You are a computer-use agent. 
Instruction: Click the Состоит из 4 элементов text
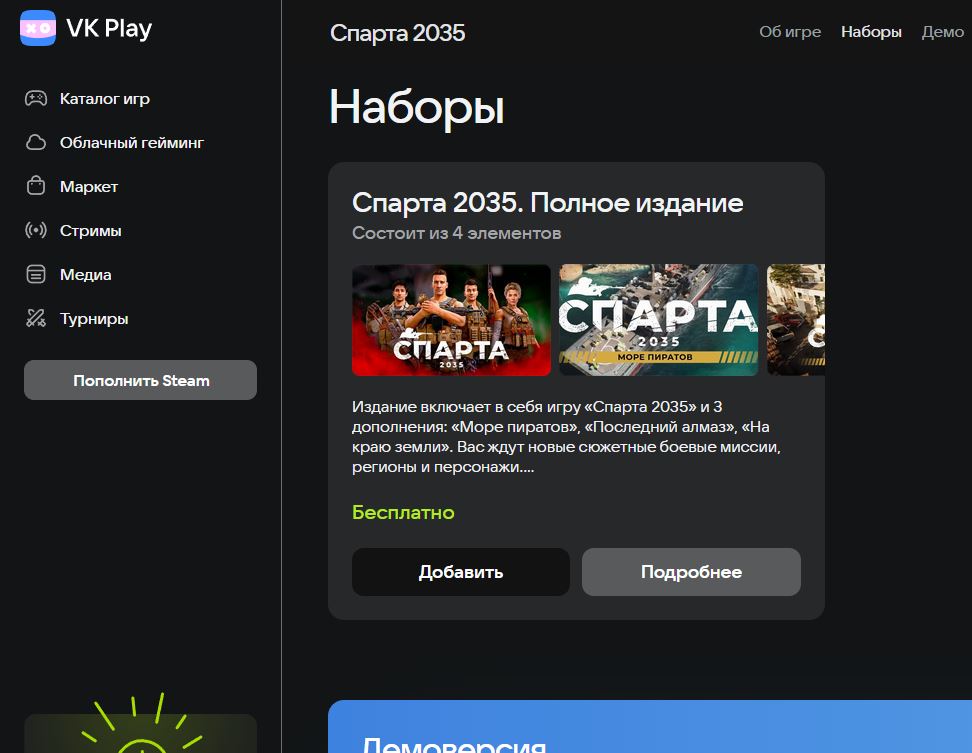click(x=456, y=233)
